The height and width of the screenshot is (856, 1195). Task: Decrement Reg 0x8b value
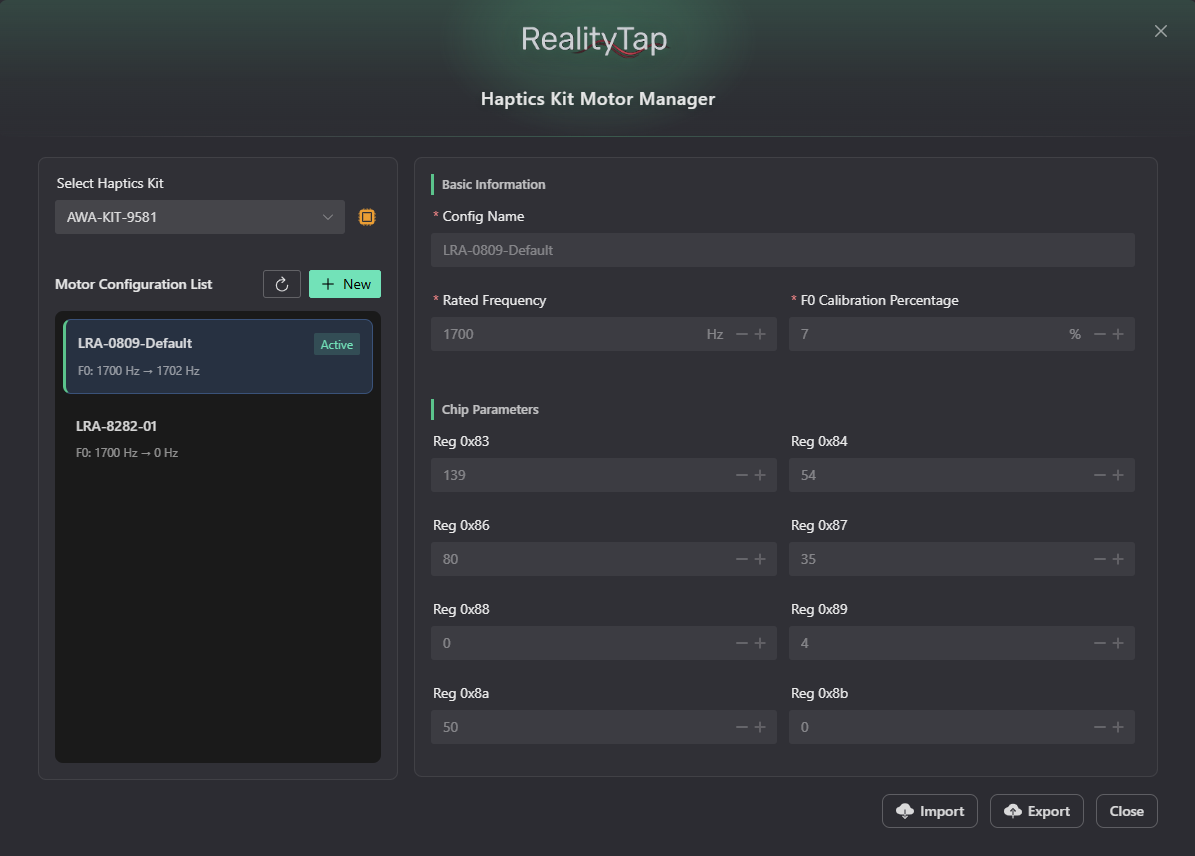[x=1100, y=726]
